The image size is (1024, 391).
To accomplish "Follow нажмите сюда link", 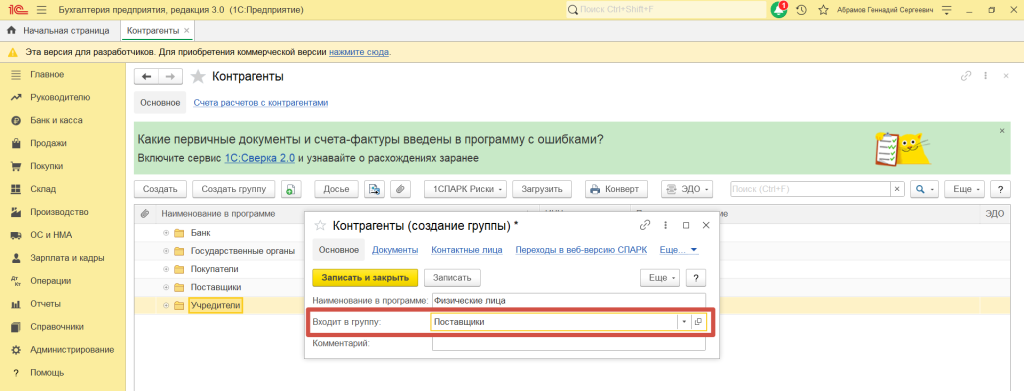I will (x=359, y=52).
